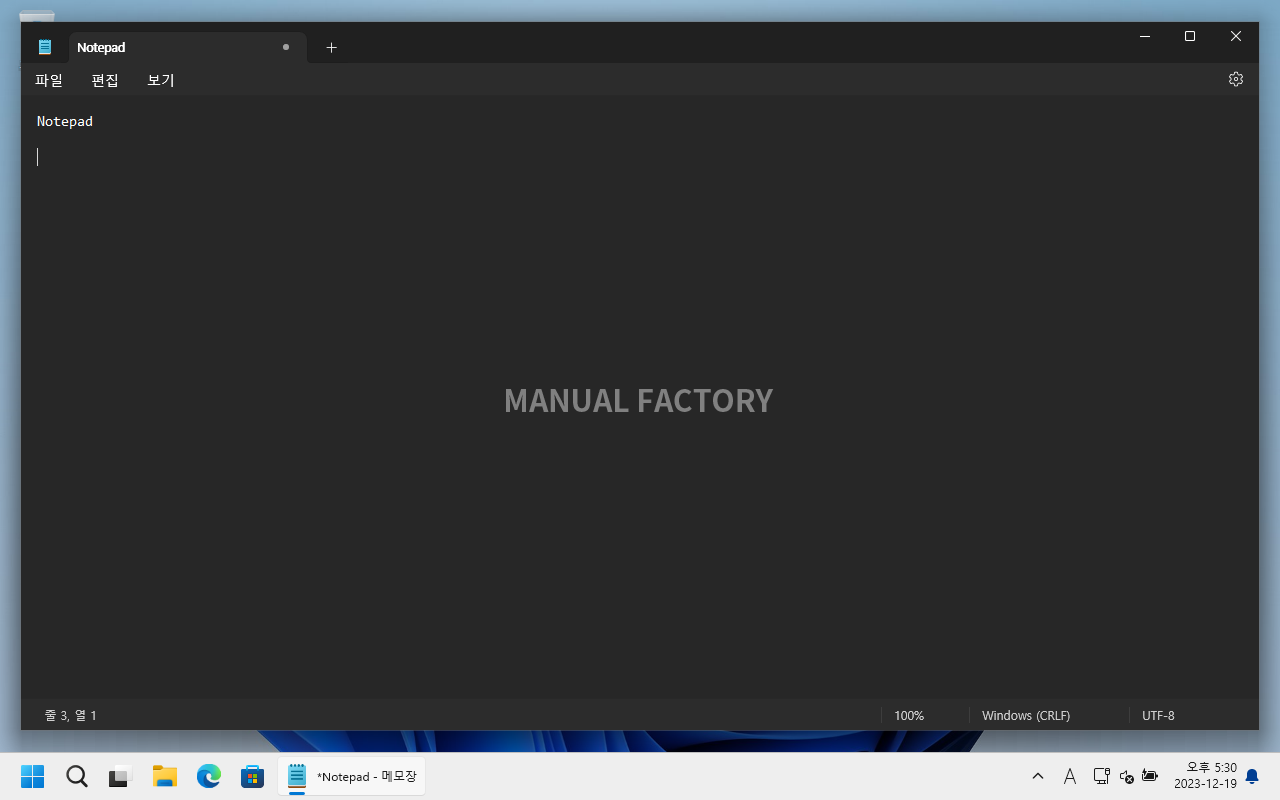
Task: Close the Notepad window
Action: [1236, 36]
